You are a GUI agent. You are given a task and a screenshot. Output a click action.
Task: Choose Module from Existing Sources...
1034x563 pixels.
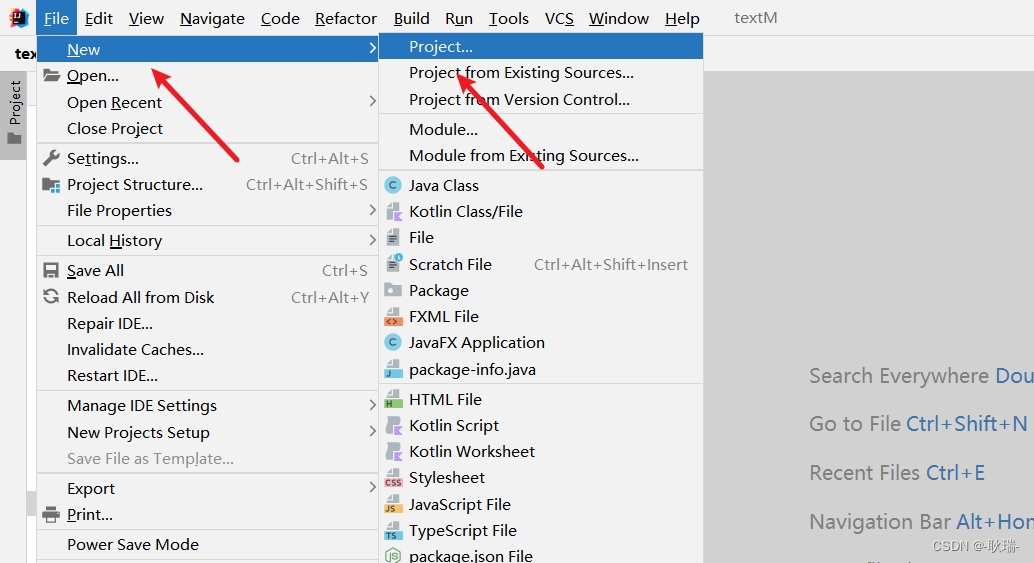tap(541, 156)
